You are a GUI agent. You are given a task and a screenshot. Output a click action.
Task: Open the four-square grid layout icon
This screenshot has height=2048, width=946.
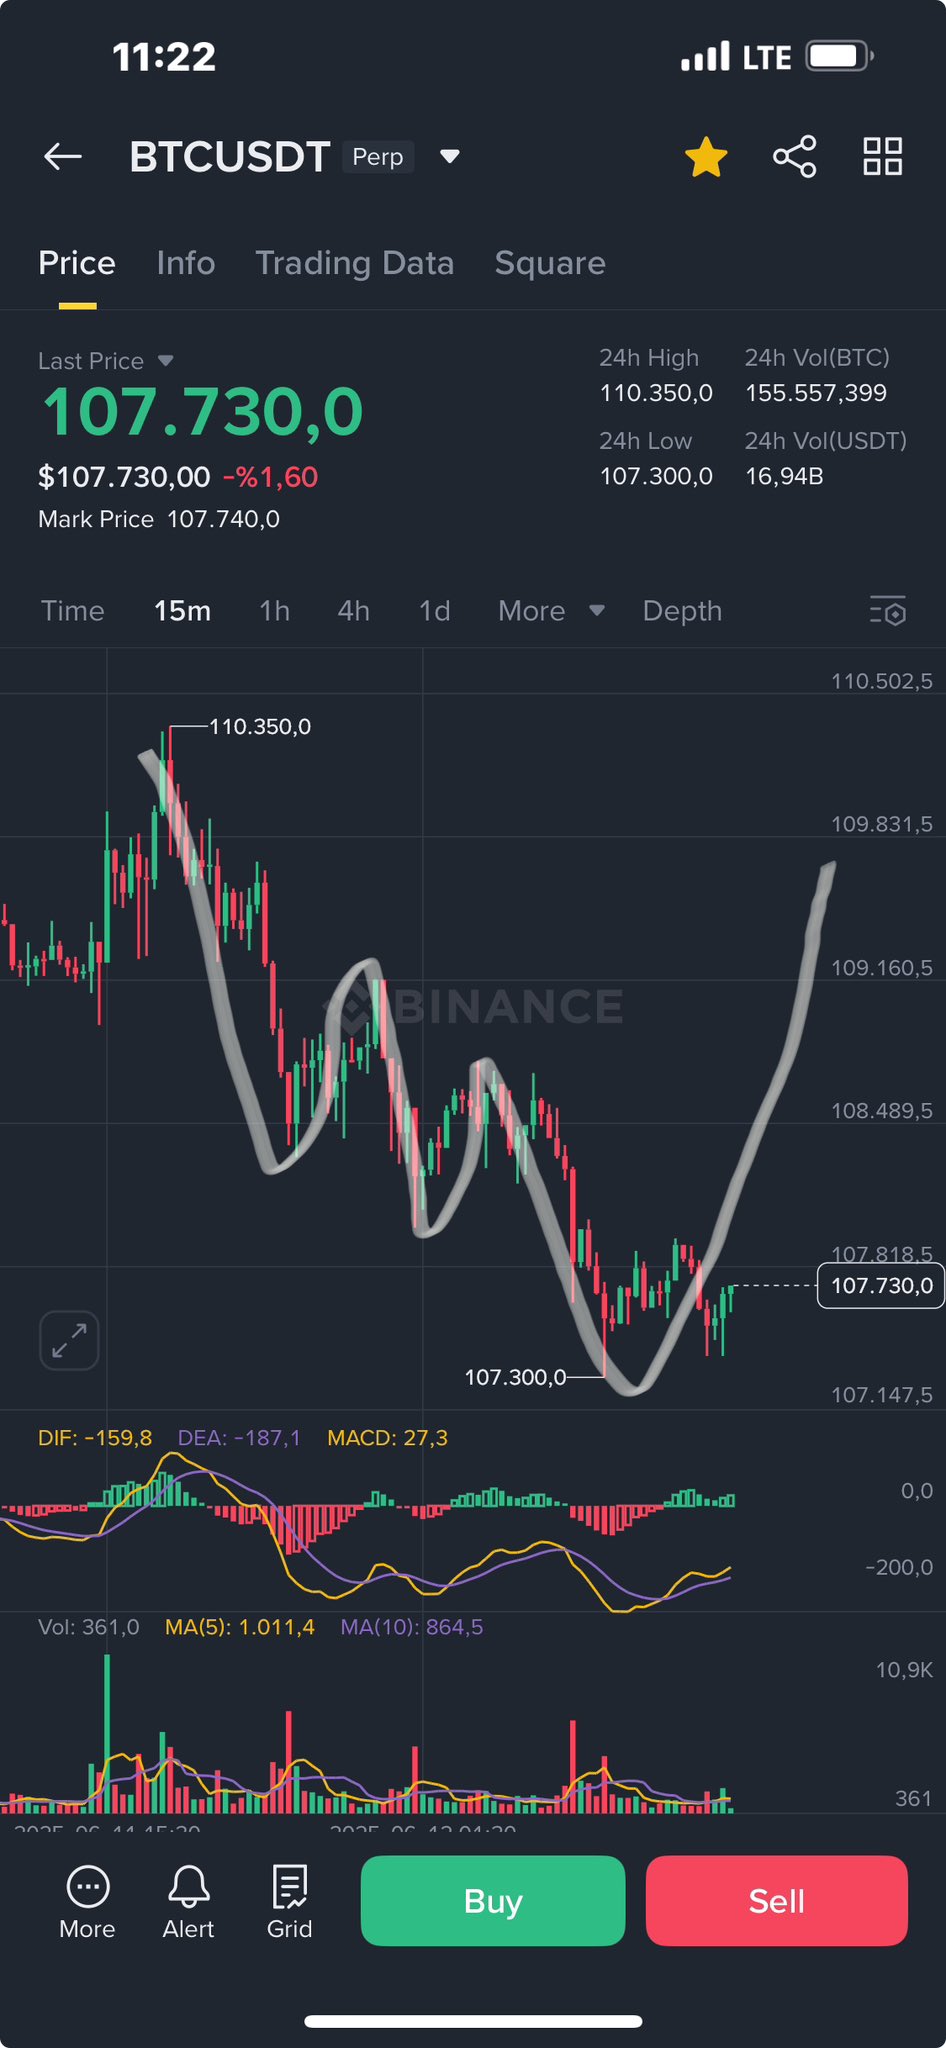[x=883, y=157]
